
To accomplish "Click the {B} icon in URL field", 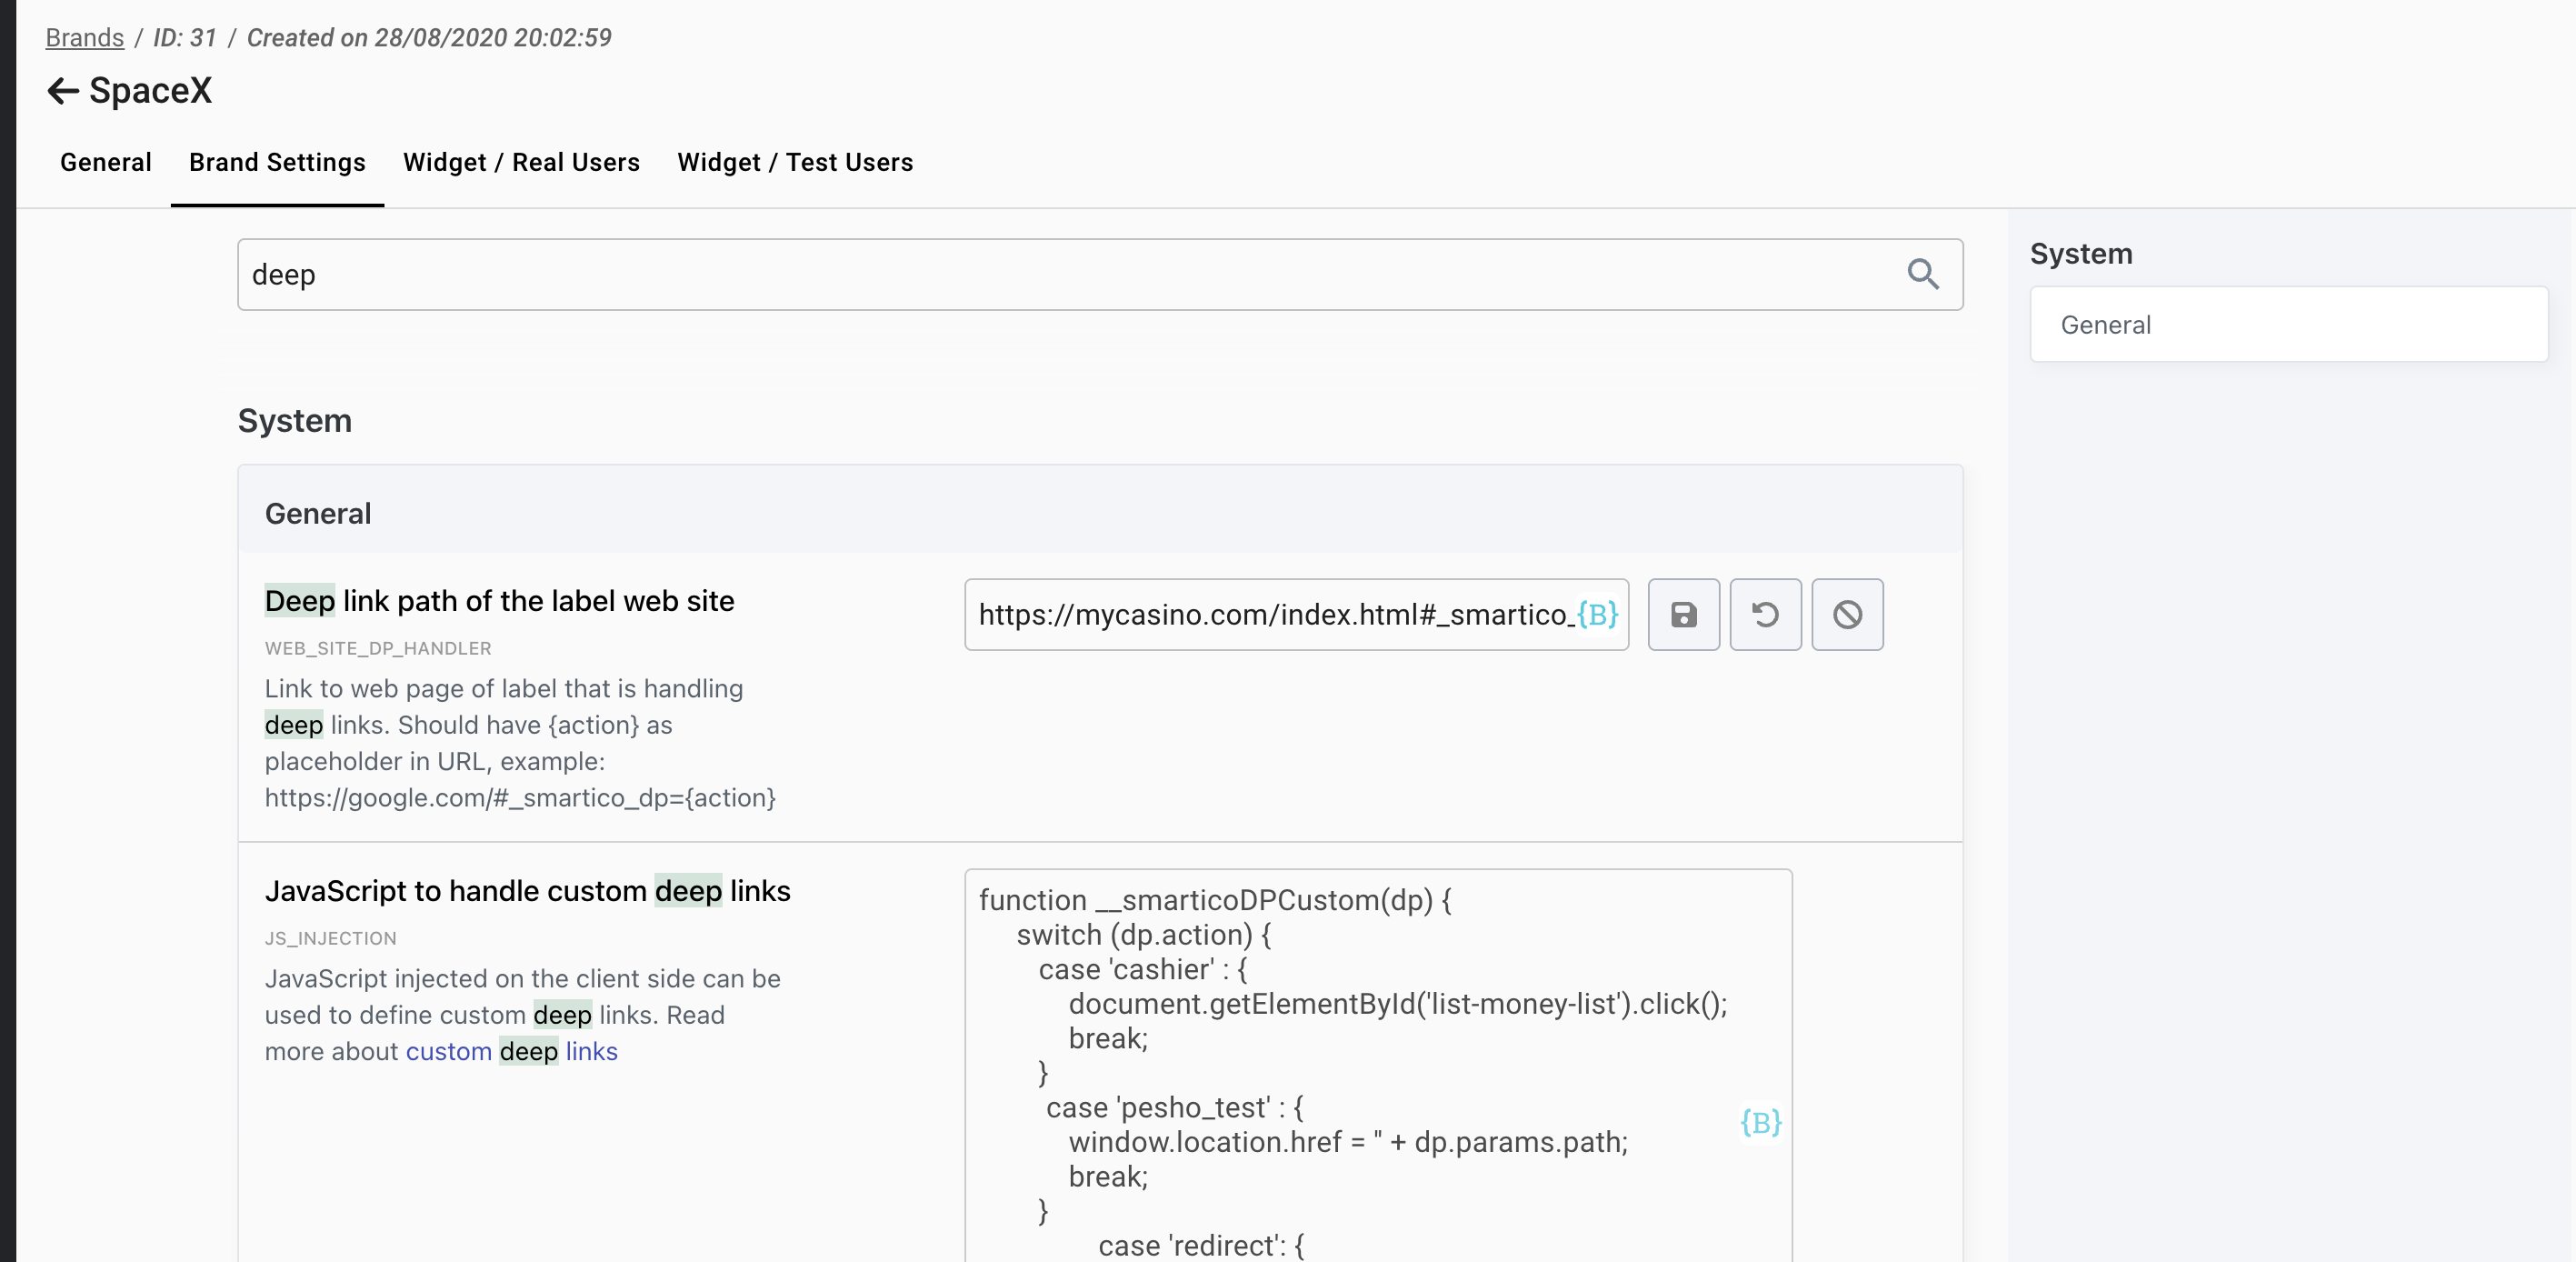I will [1597, 614].
